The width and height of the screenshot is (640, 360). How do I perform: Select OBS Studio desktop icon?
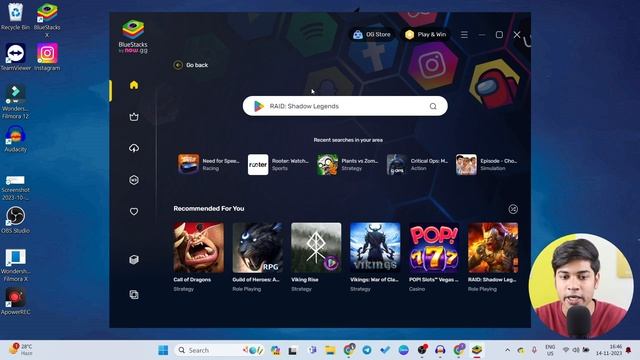pos(16,220)
